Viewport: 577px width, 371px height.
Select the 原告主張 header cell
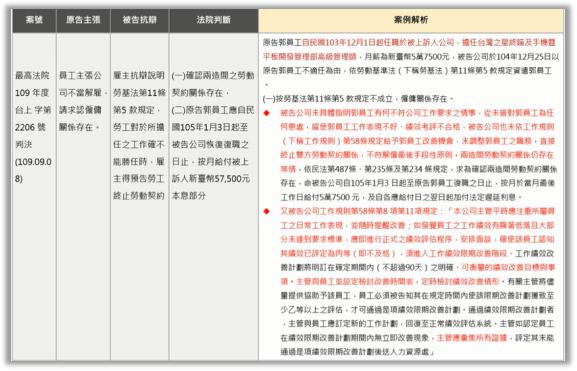(83, 20)
